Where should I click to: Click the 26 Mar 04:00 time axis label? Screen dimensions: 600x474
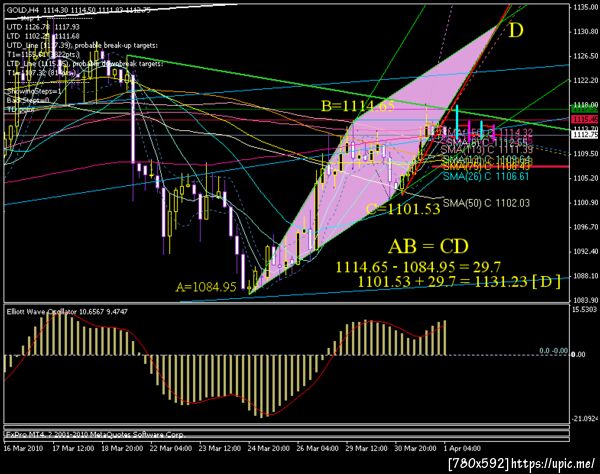coord(318,448)
